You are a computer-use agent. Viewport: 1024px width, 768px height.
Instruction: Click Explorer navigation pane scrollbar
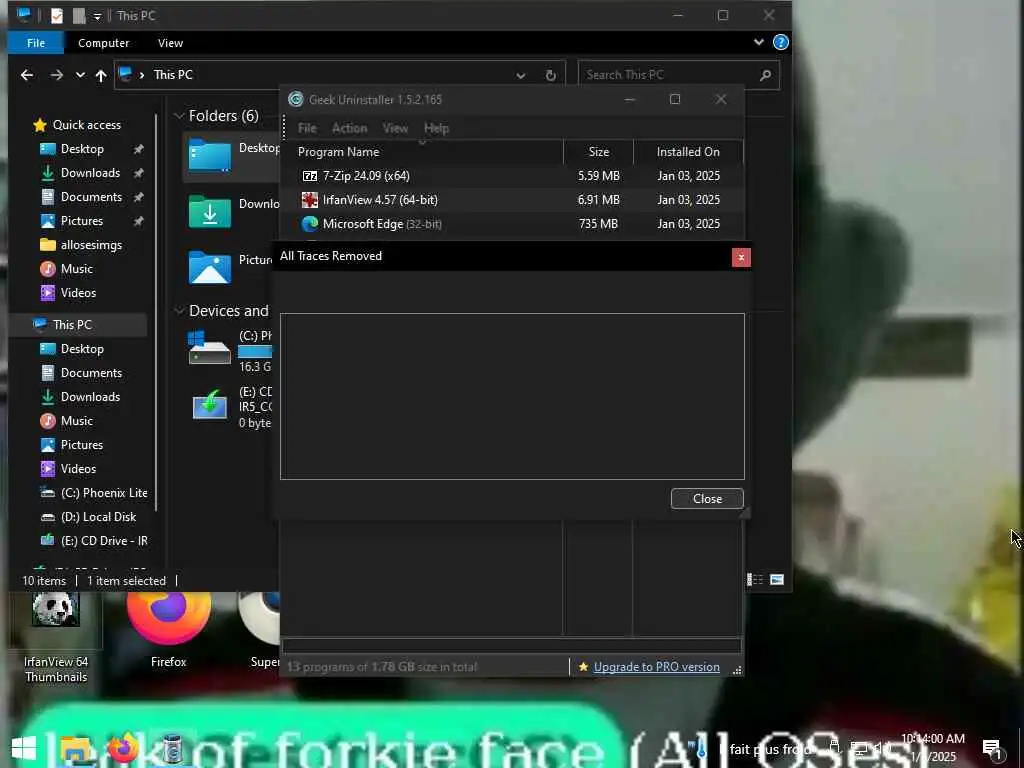click(x=156, y=313)
